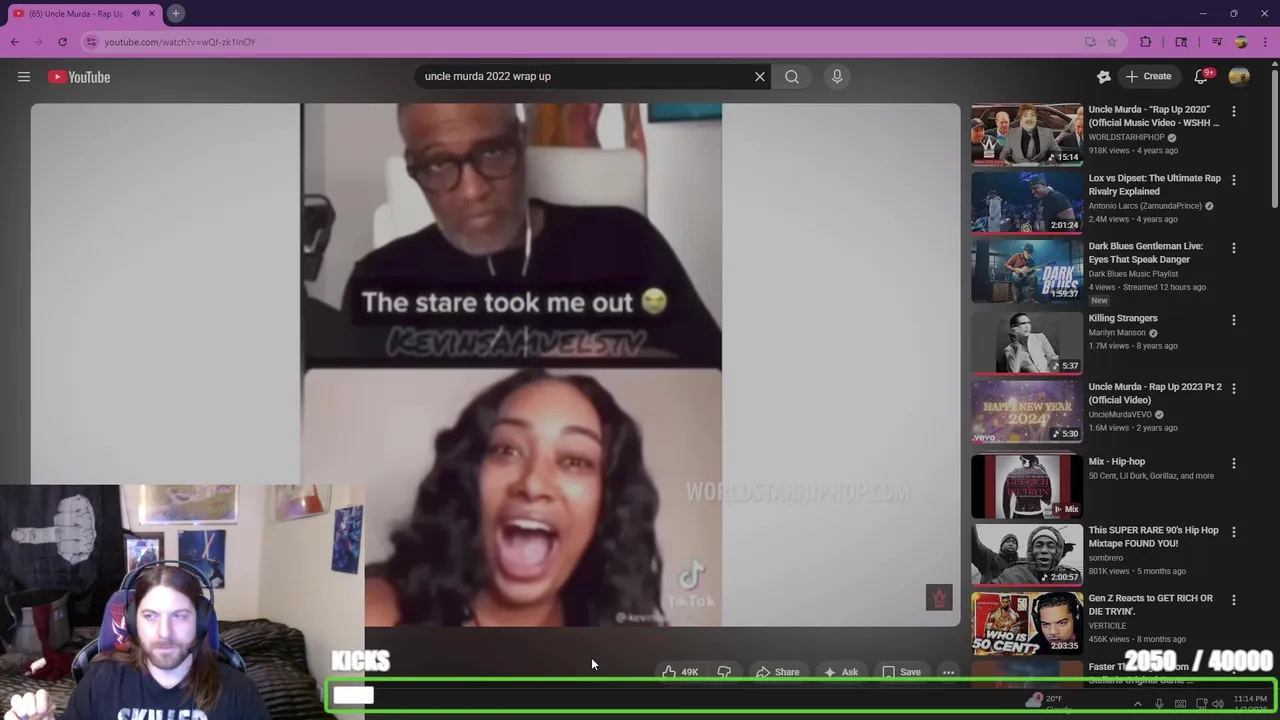Open options for Dark Blues Gentleman Live
Image resolution: width=1280 pixels, height=720 pixels.
click(1234, 248)
